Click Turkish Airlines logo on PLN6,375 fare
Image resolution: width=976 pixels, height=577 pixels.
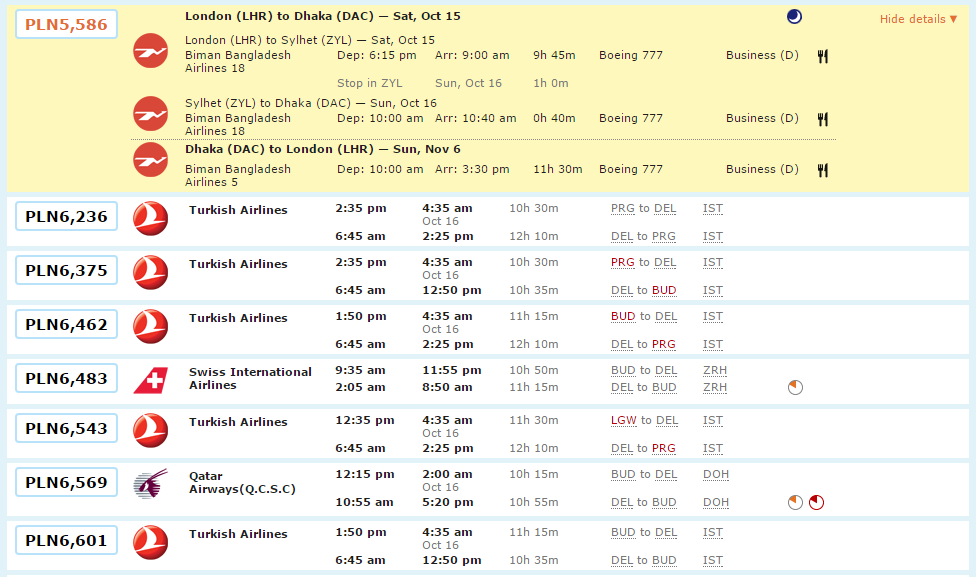pyautogui.click(x=151, y=273)
